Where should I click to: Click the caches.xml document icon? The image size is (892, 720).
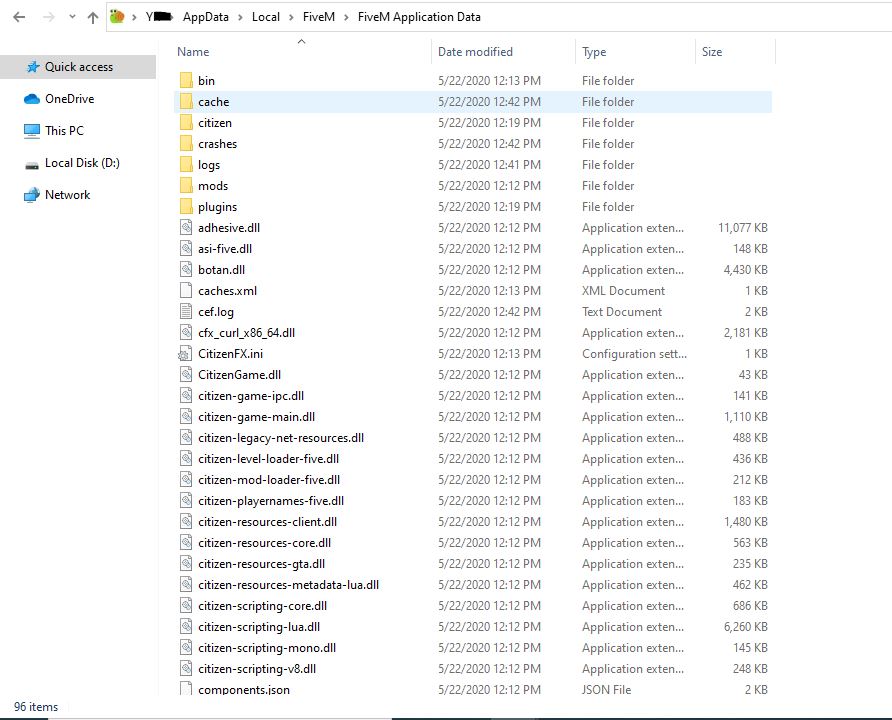[x=186, y=291]
